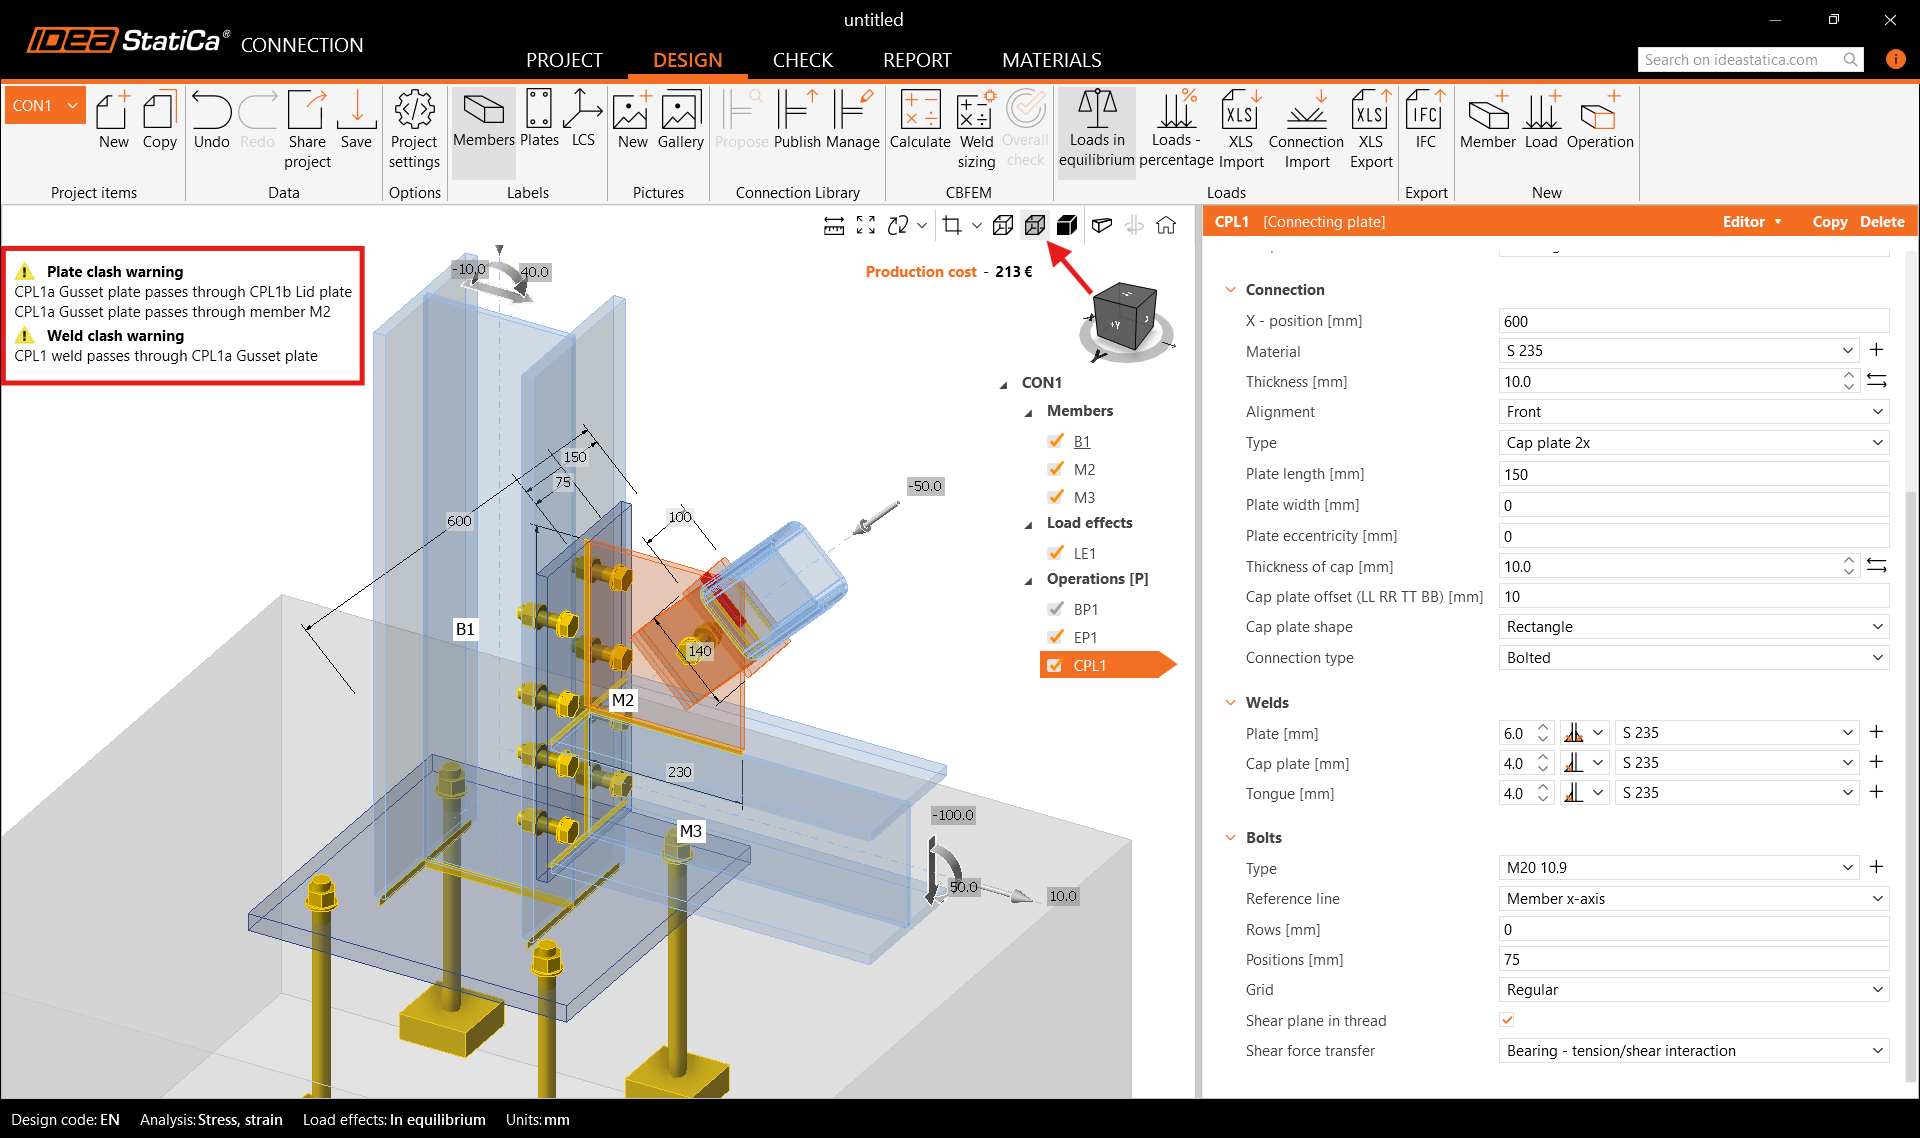Switch to solid view cube icon
This screenshot has width=1920, height=1138.
click(1067, 225)
